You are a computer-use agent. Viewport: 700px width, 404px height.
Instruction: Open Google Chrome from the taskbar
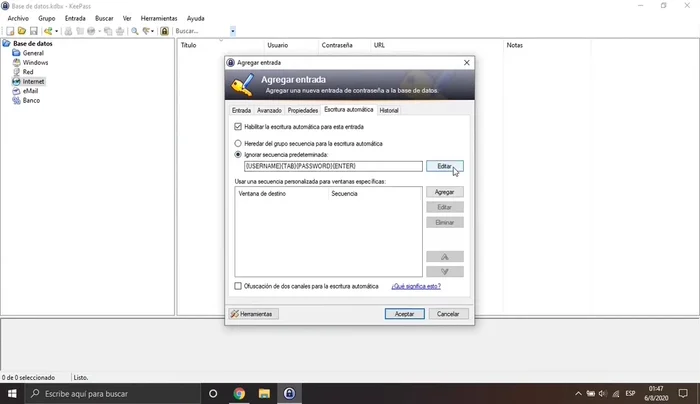coord(239,394)
